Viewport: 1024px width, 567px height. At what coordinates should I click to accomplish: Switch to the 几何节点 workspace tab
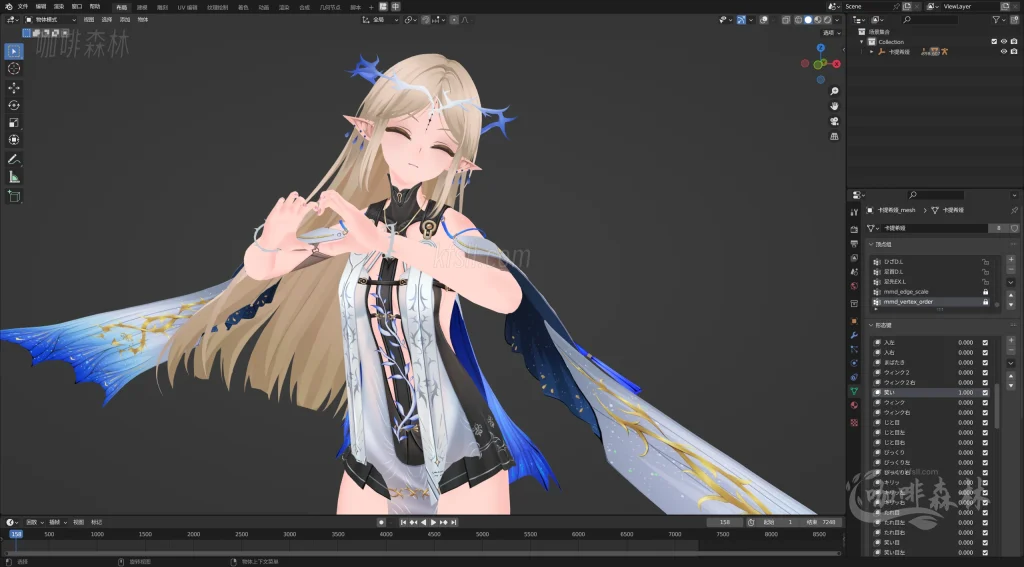330,7
